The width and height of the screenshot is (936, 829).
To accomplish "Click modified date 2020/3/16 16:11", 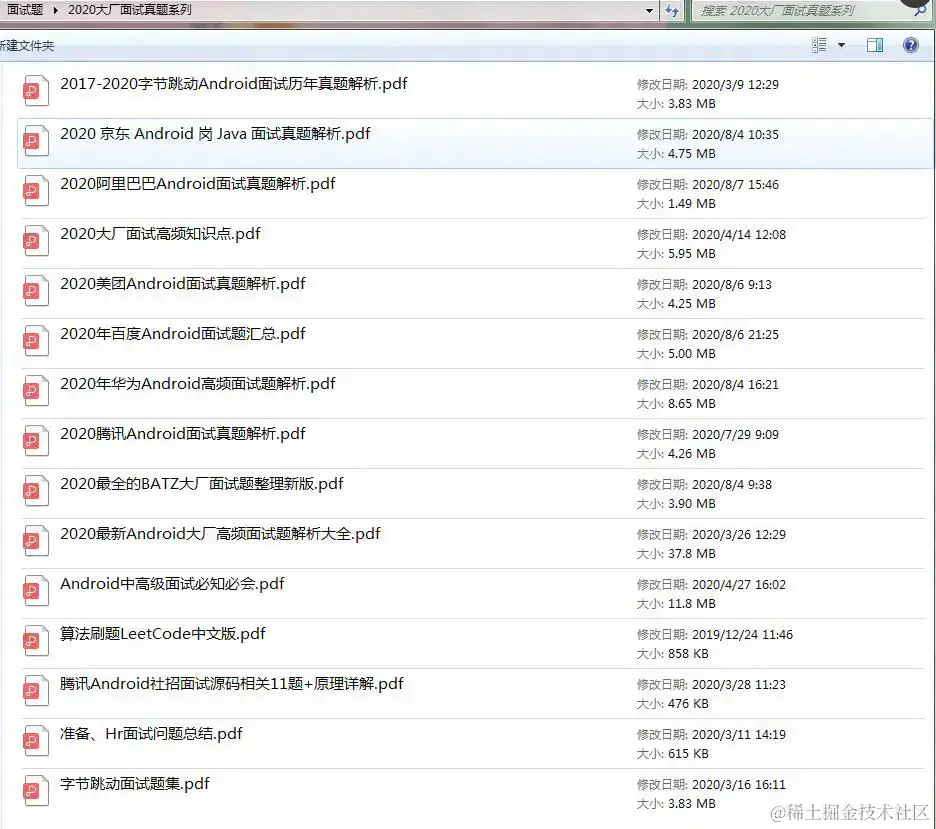I will pos(739,785).
